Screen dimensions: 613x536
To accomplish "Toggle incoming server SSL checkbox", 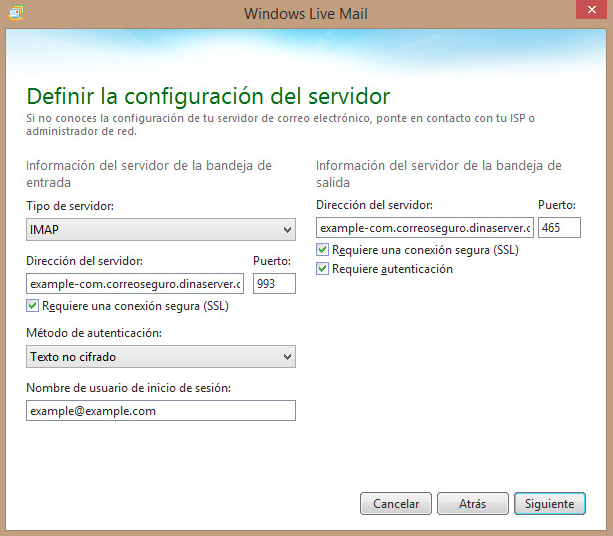I will pyautogui.click(x=32, y=305).
